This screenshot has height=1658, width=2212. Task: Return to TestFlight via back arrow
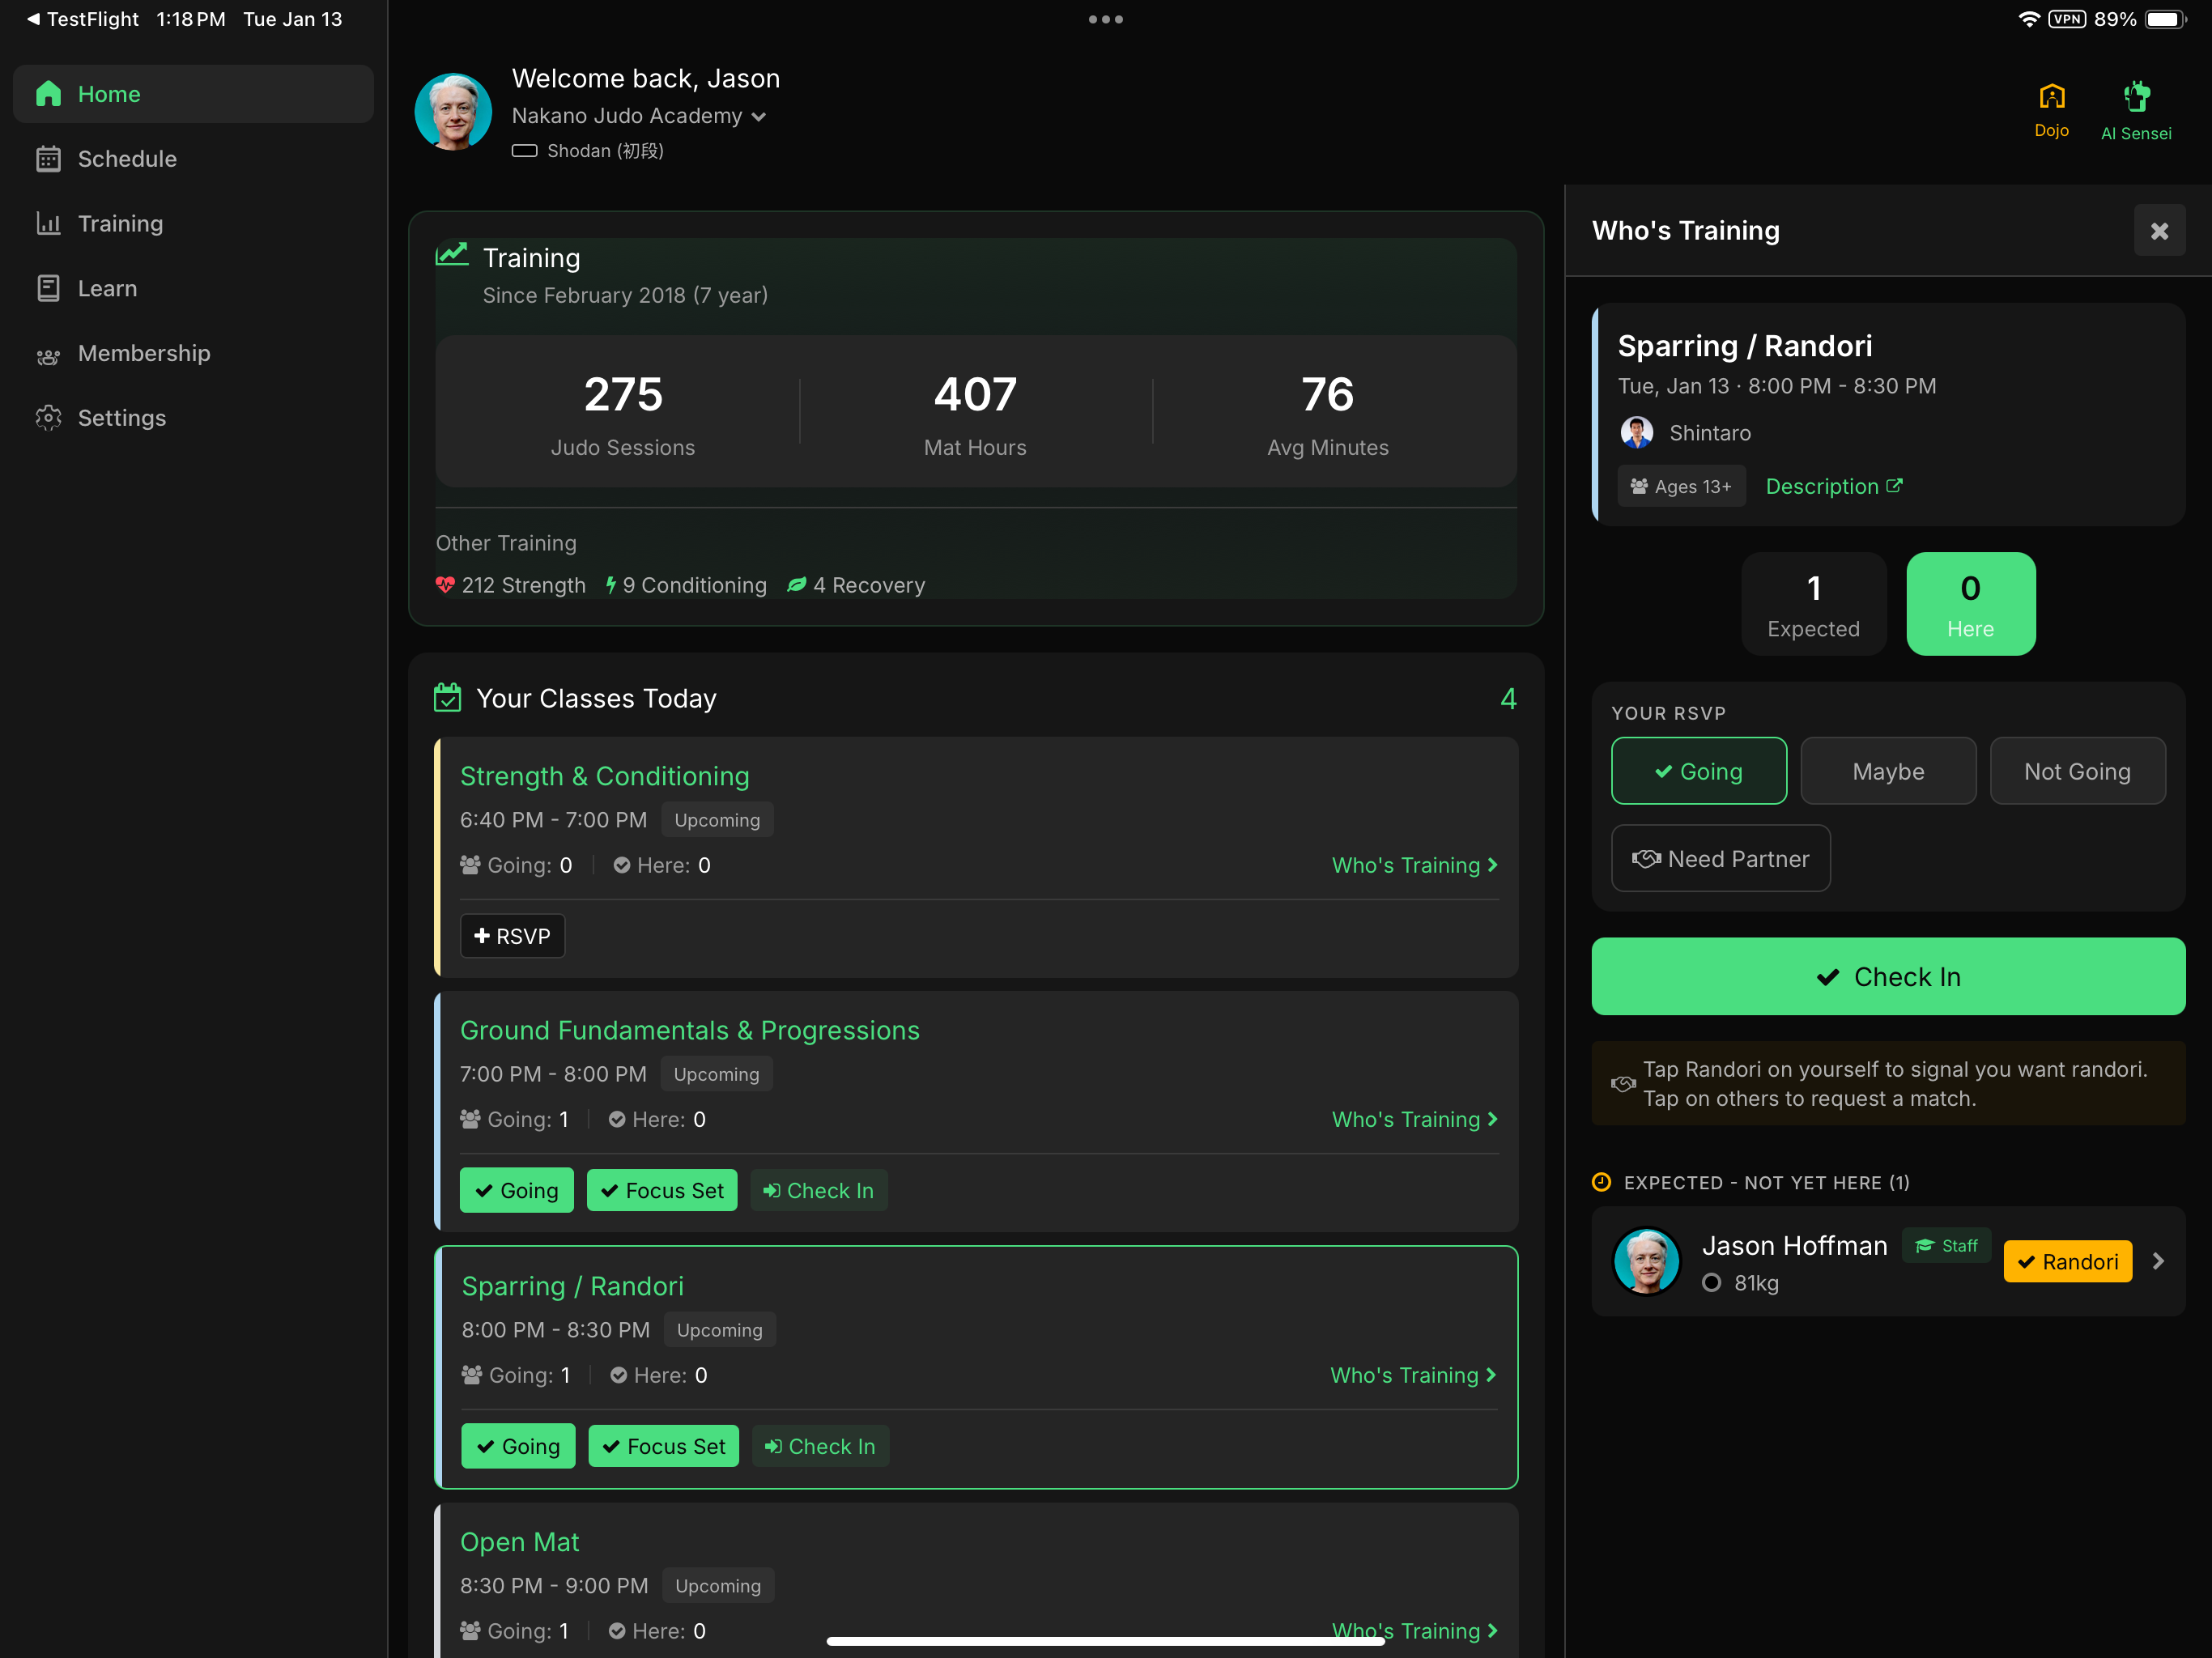[82, 19]
